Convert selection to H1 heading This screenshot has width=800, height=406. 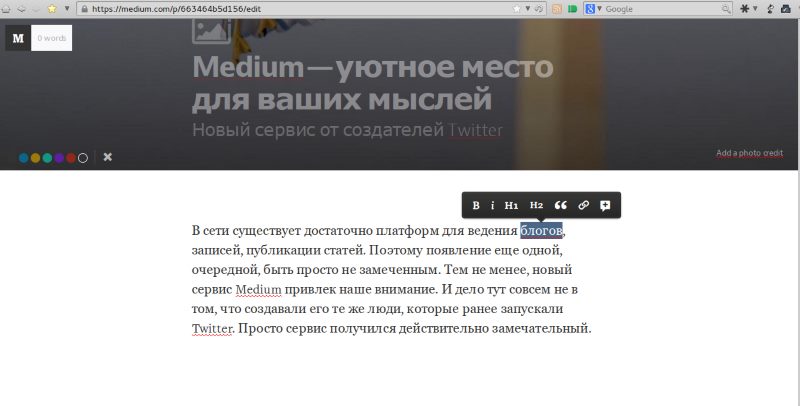[x=511, y=205]
